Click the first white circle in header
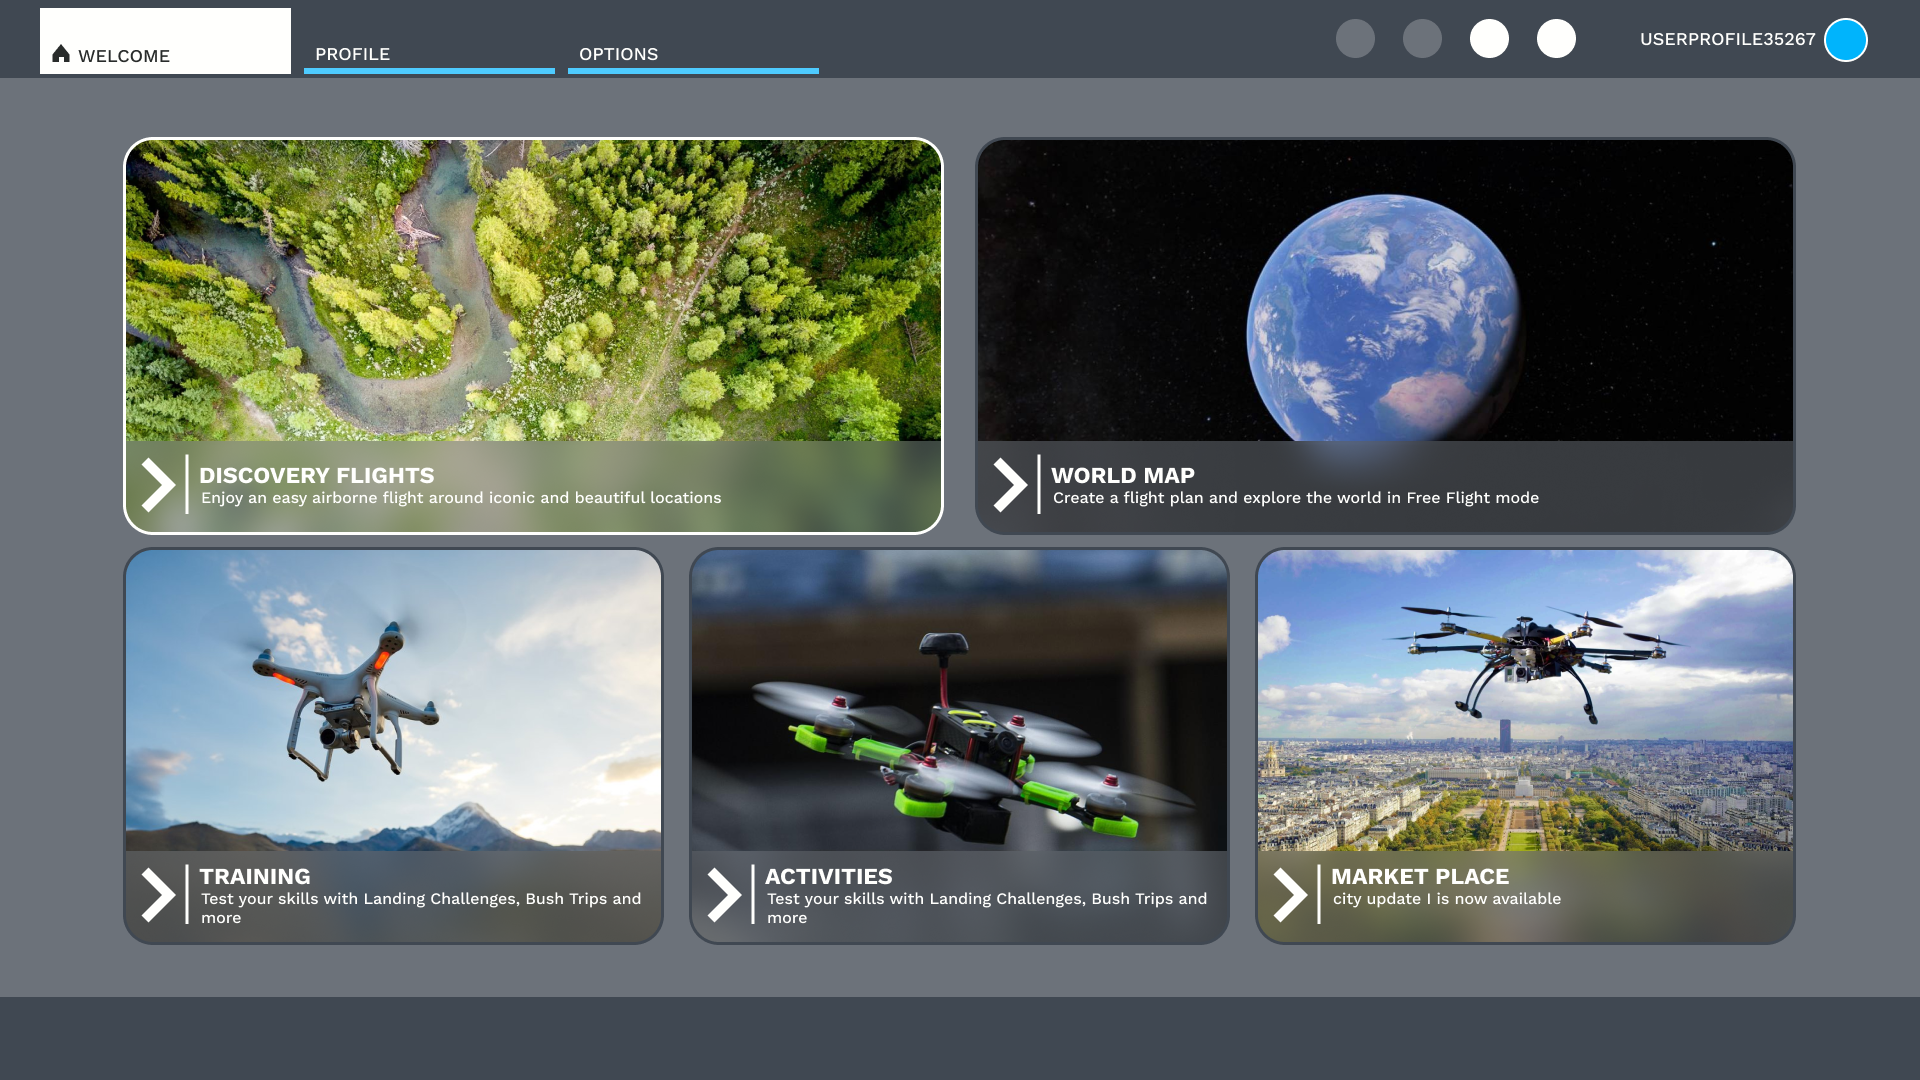The height and width of the screenshot is (1080, 1920). coord(1489,39)
